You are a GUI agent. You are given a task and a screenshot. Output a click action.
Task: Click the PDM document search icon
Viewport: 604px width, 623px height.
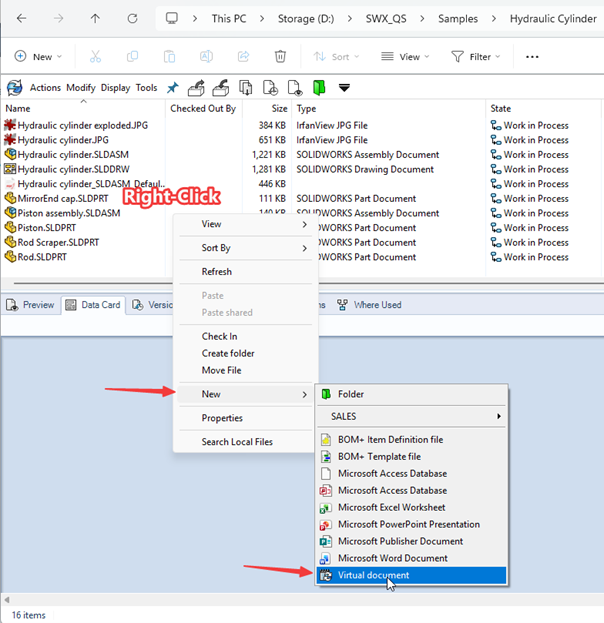(x=295, y=88)
